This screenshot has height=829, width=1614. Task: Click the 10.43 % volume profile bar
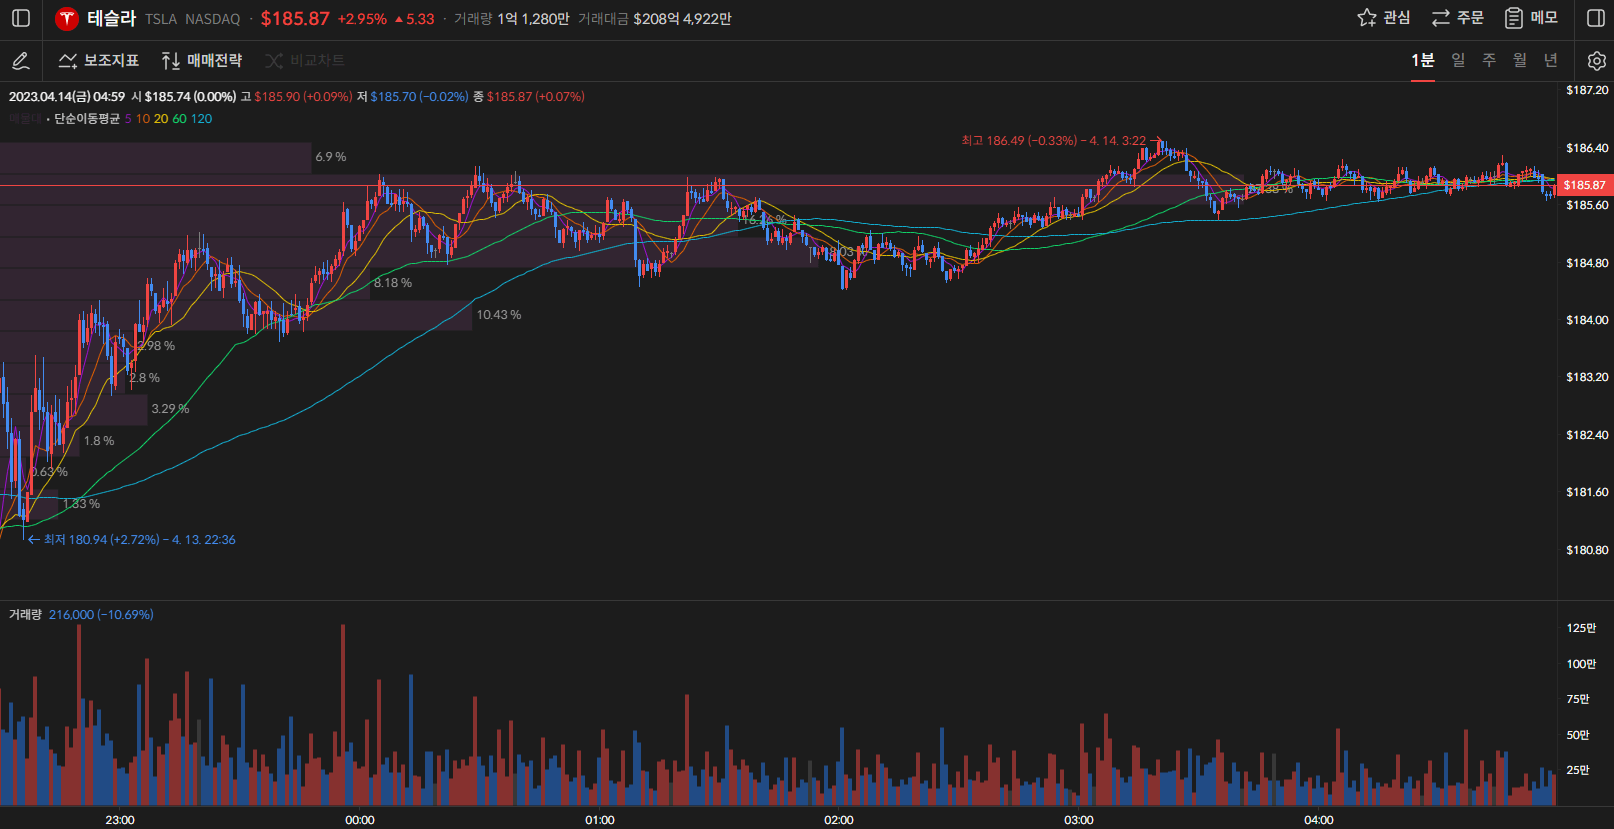235,315
